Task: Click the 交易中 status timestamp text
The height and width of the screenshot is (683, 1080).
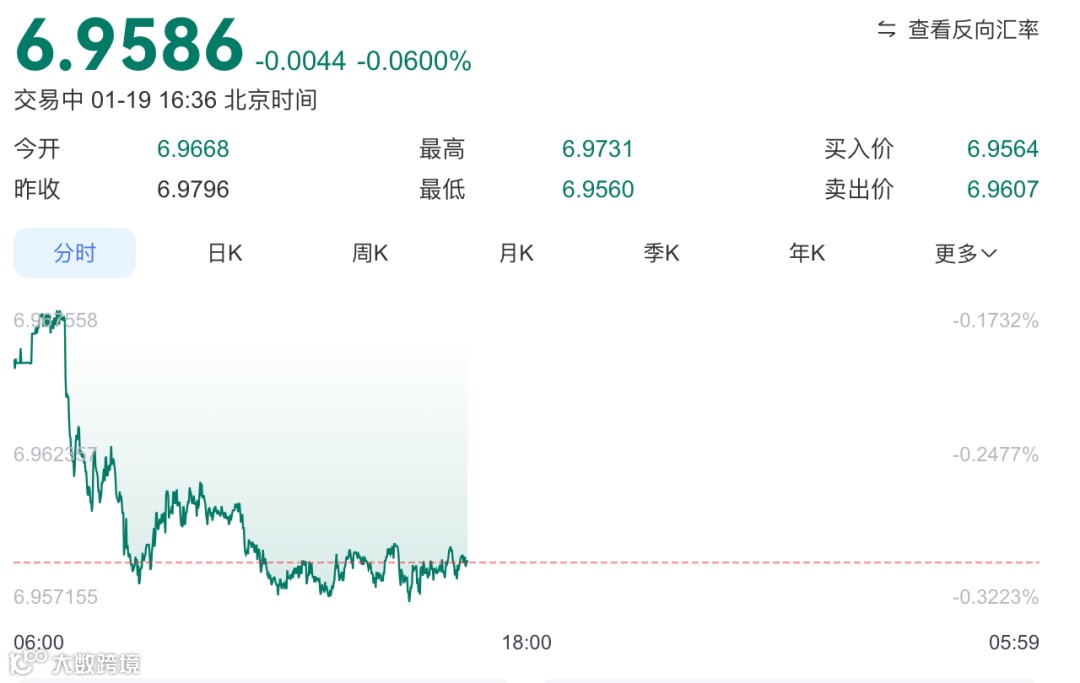Action: click(165, 100)
